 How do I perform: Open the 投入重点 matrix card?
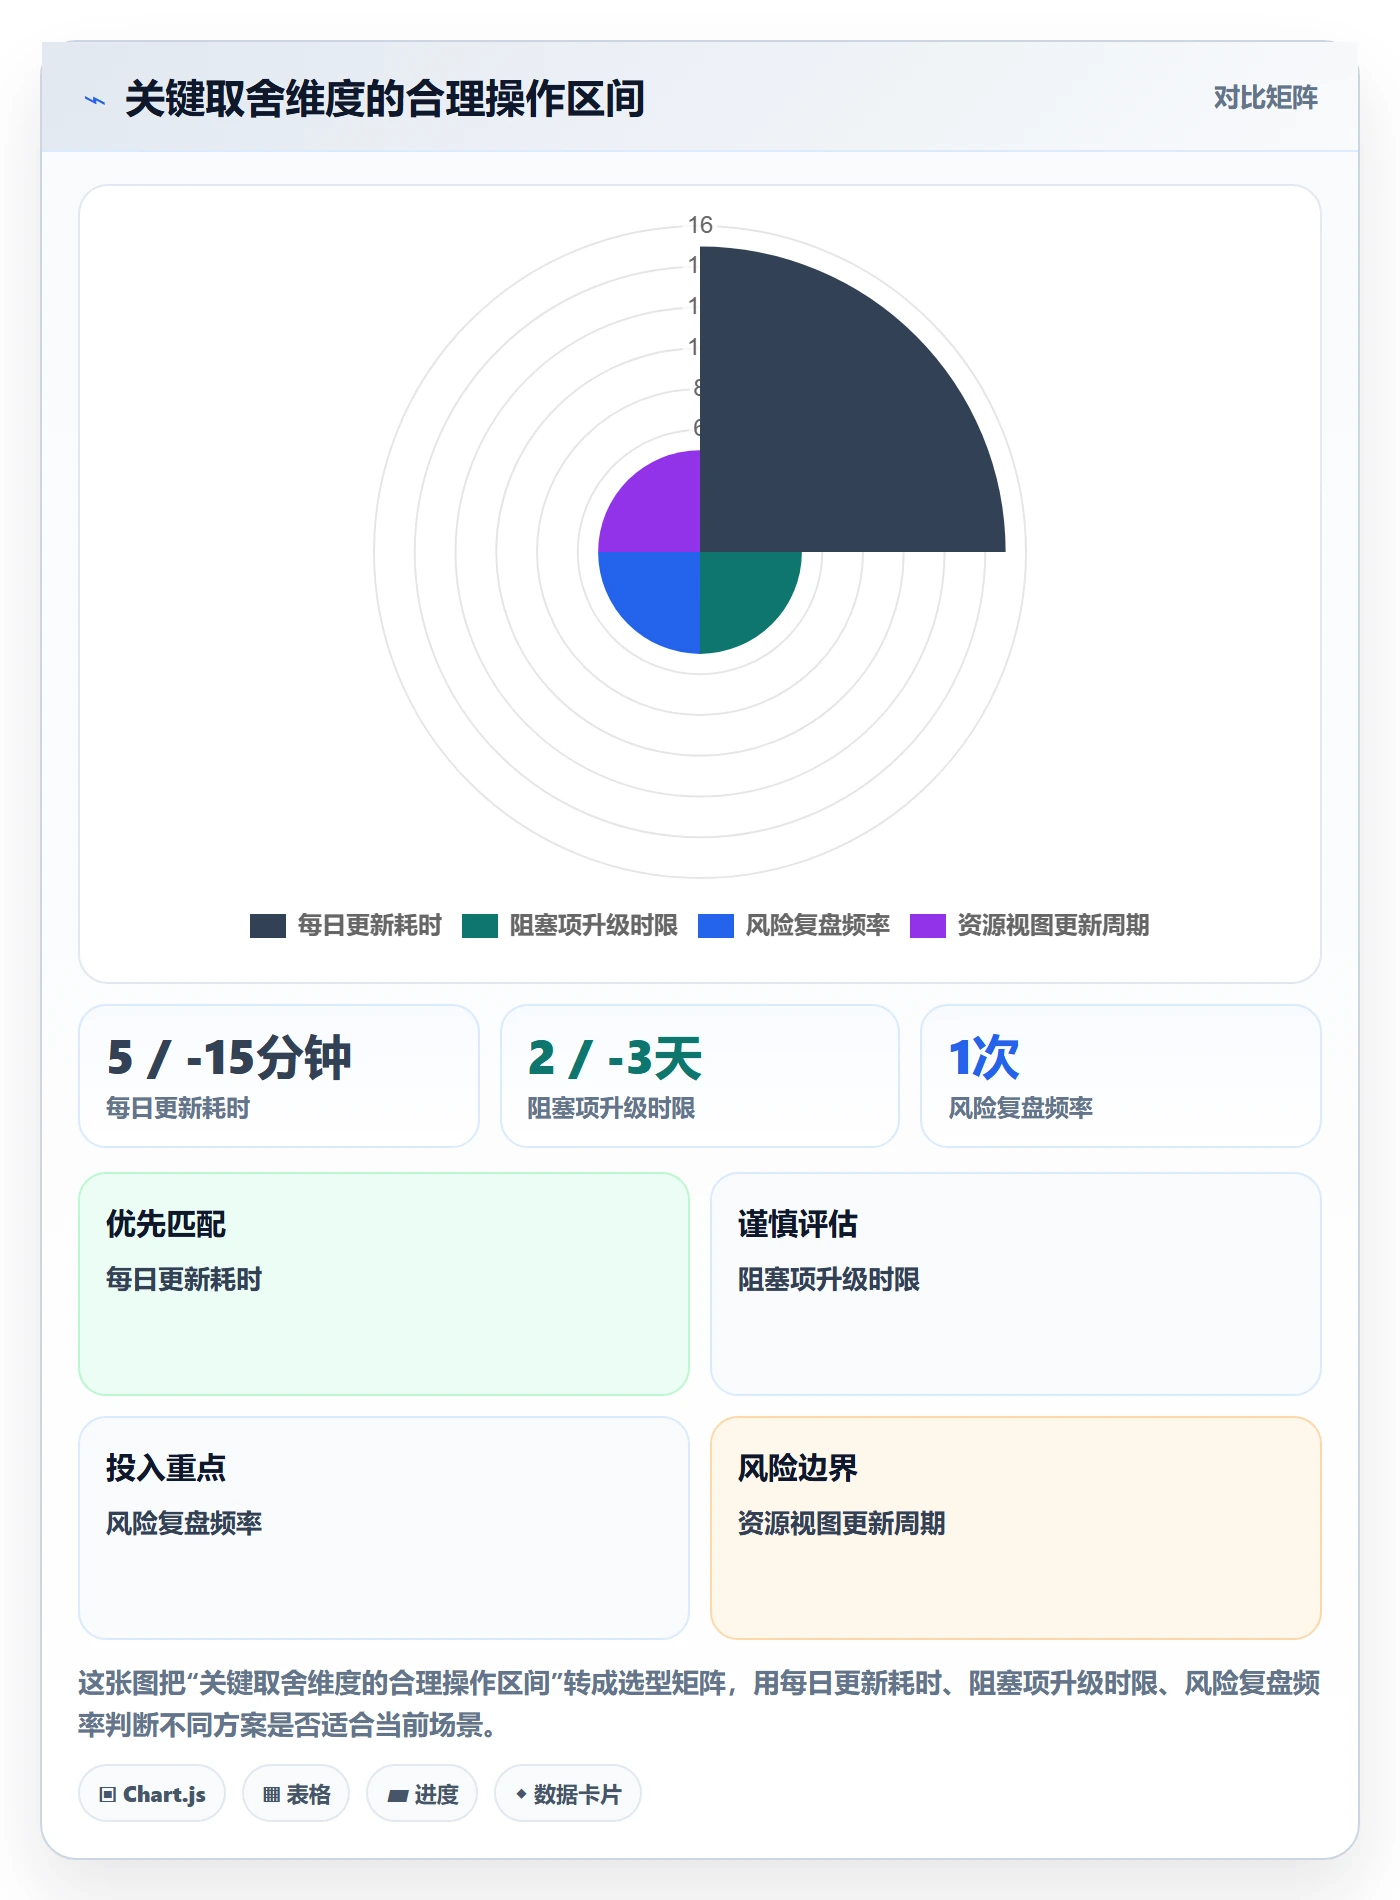(384, 1528)
